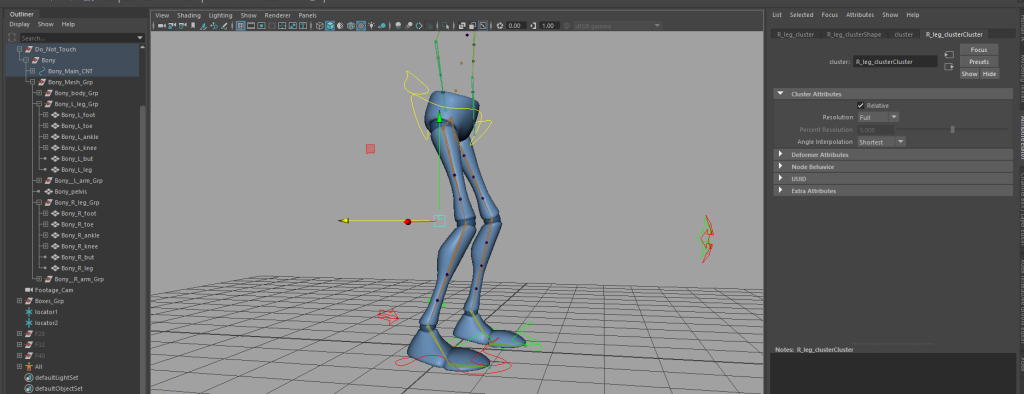Collapse the Bony_L_leg_Grp tree node
The height and width of the screenshot is (394, 1024).
pyautogui.click(x=39, y=104)
